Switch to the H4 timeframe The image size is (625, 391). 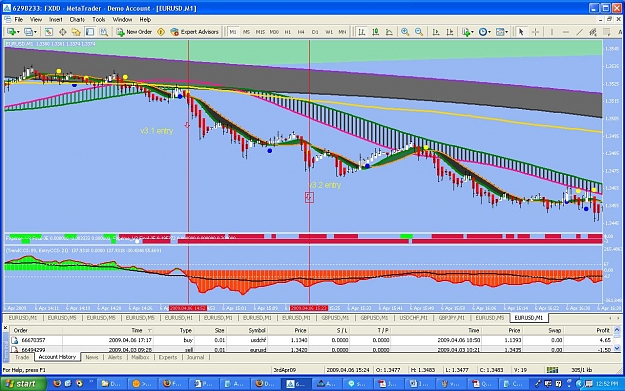301,32
